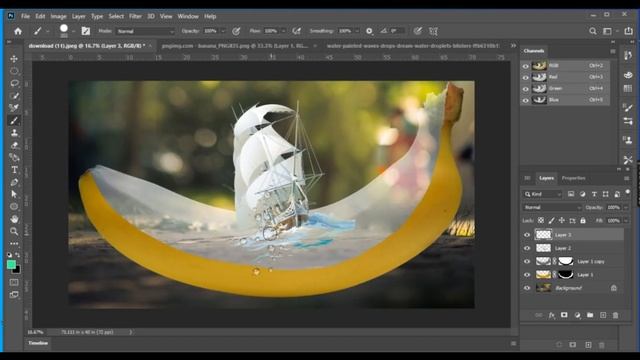Click the black background color swatch
The width and height of the screenshot is (640, 360).
(17, 270)
